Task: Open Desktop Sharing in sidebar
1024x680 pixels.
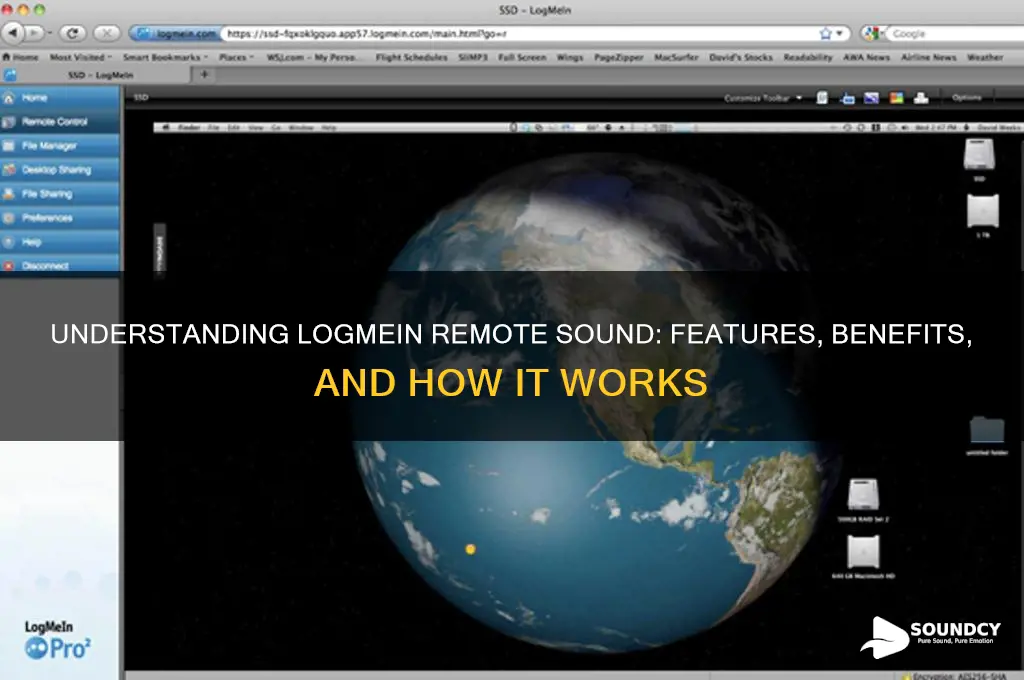Action: pos(59,170)
